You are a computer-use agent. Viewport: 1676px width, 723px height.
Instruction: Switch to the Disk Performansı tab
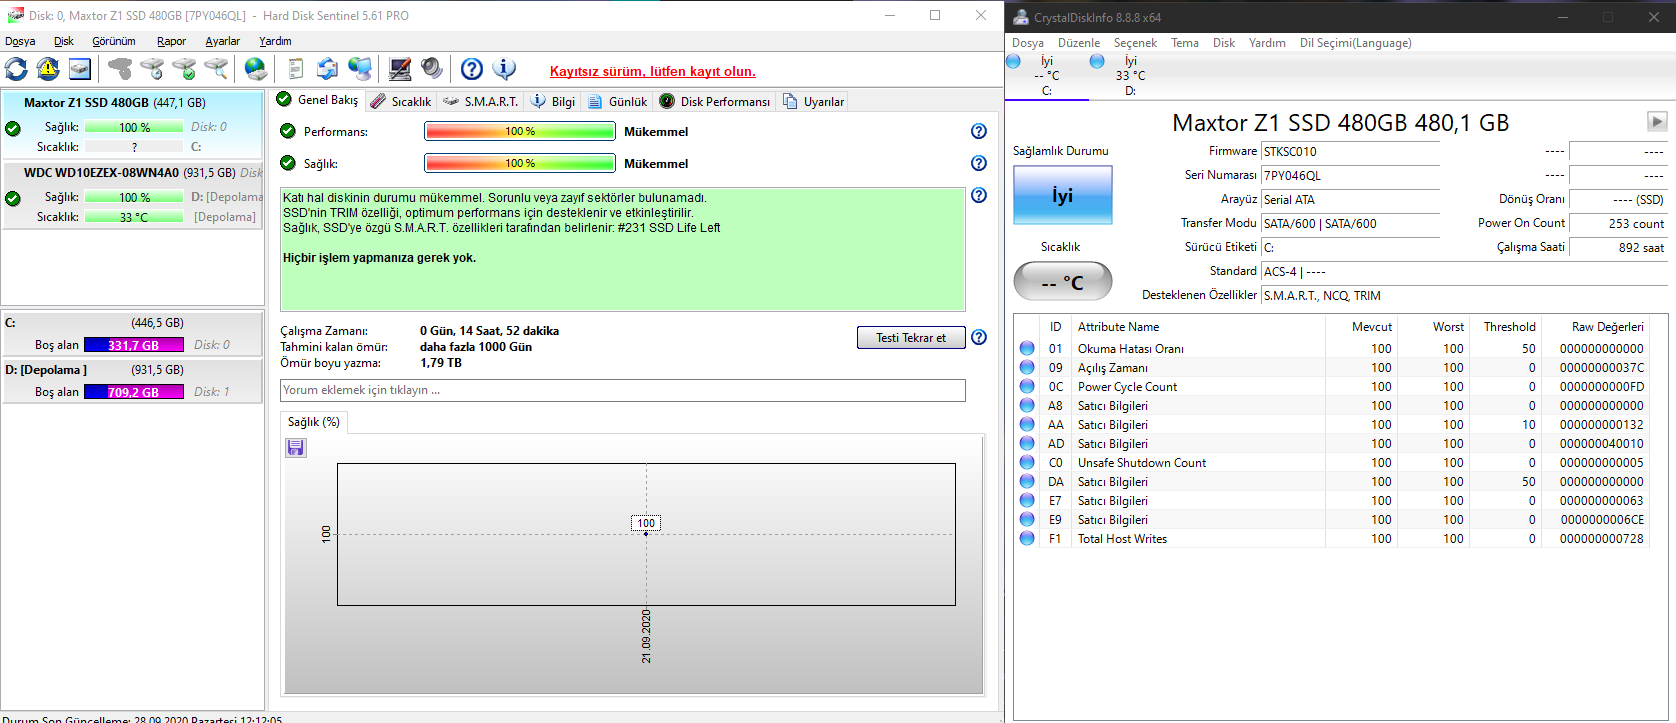715,101
